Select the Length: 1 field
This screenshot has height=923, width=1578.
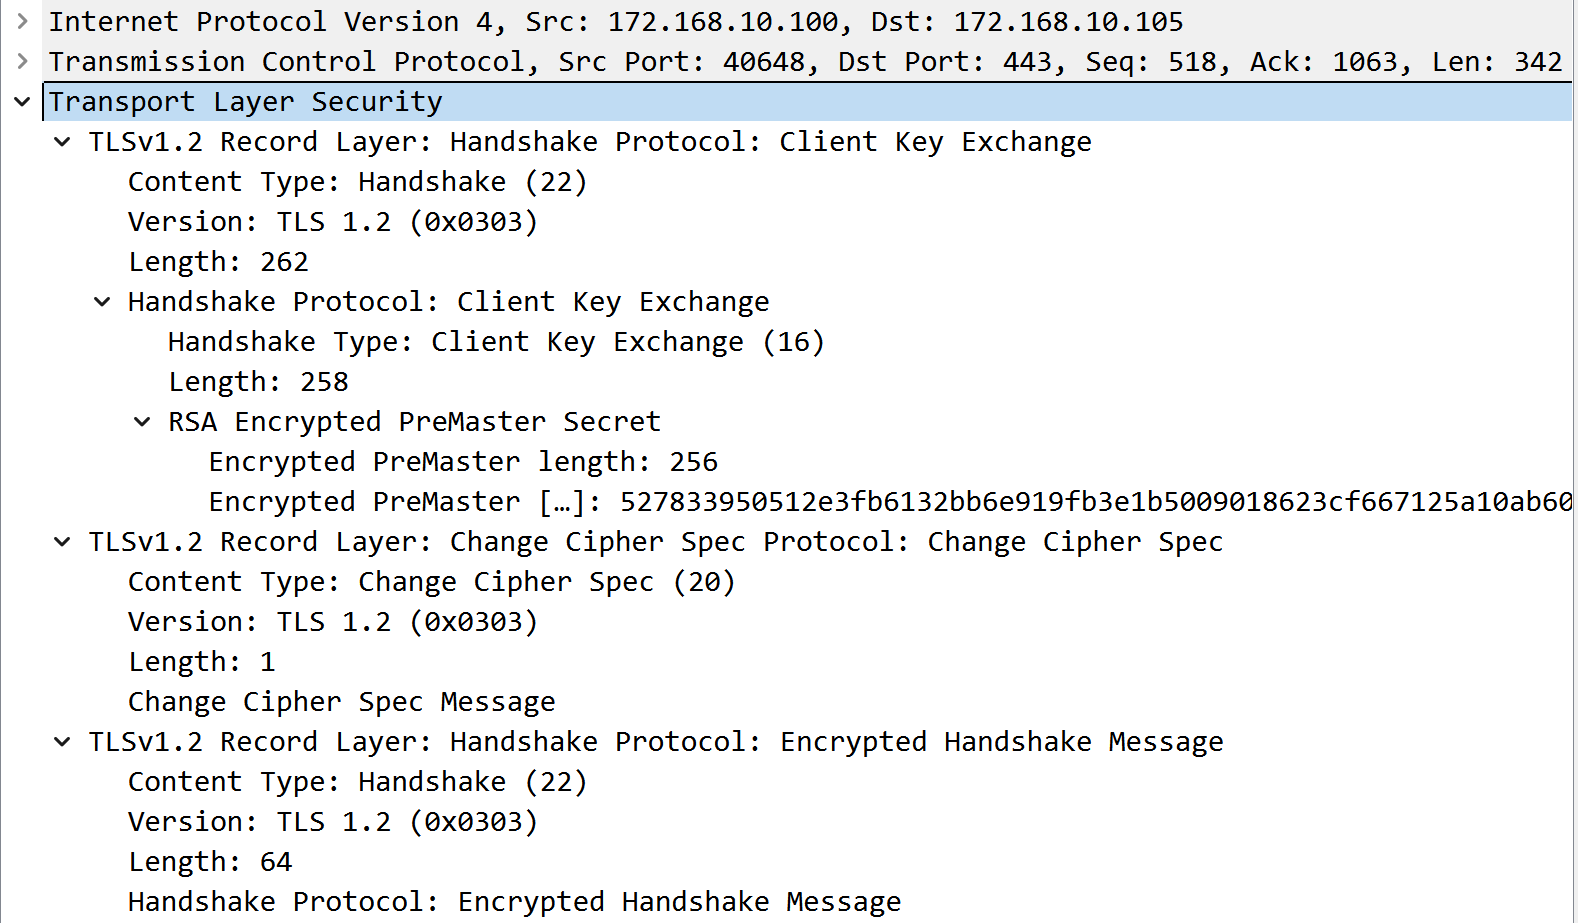(x=202, y=662)
